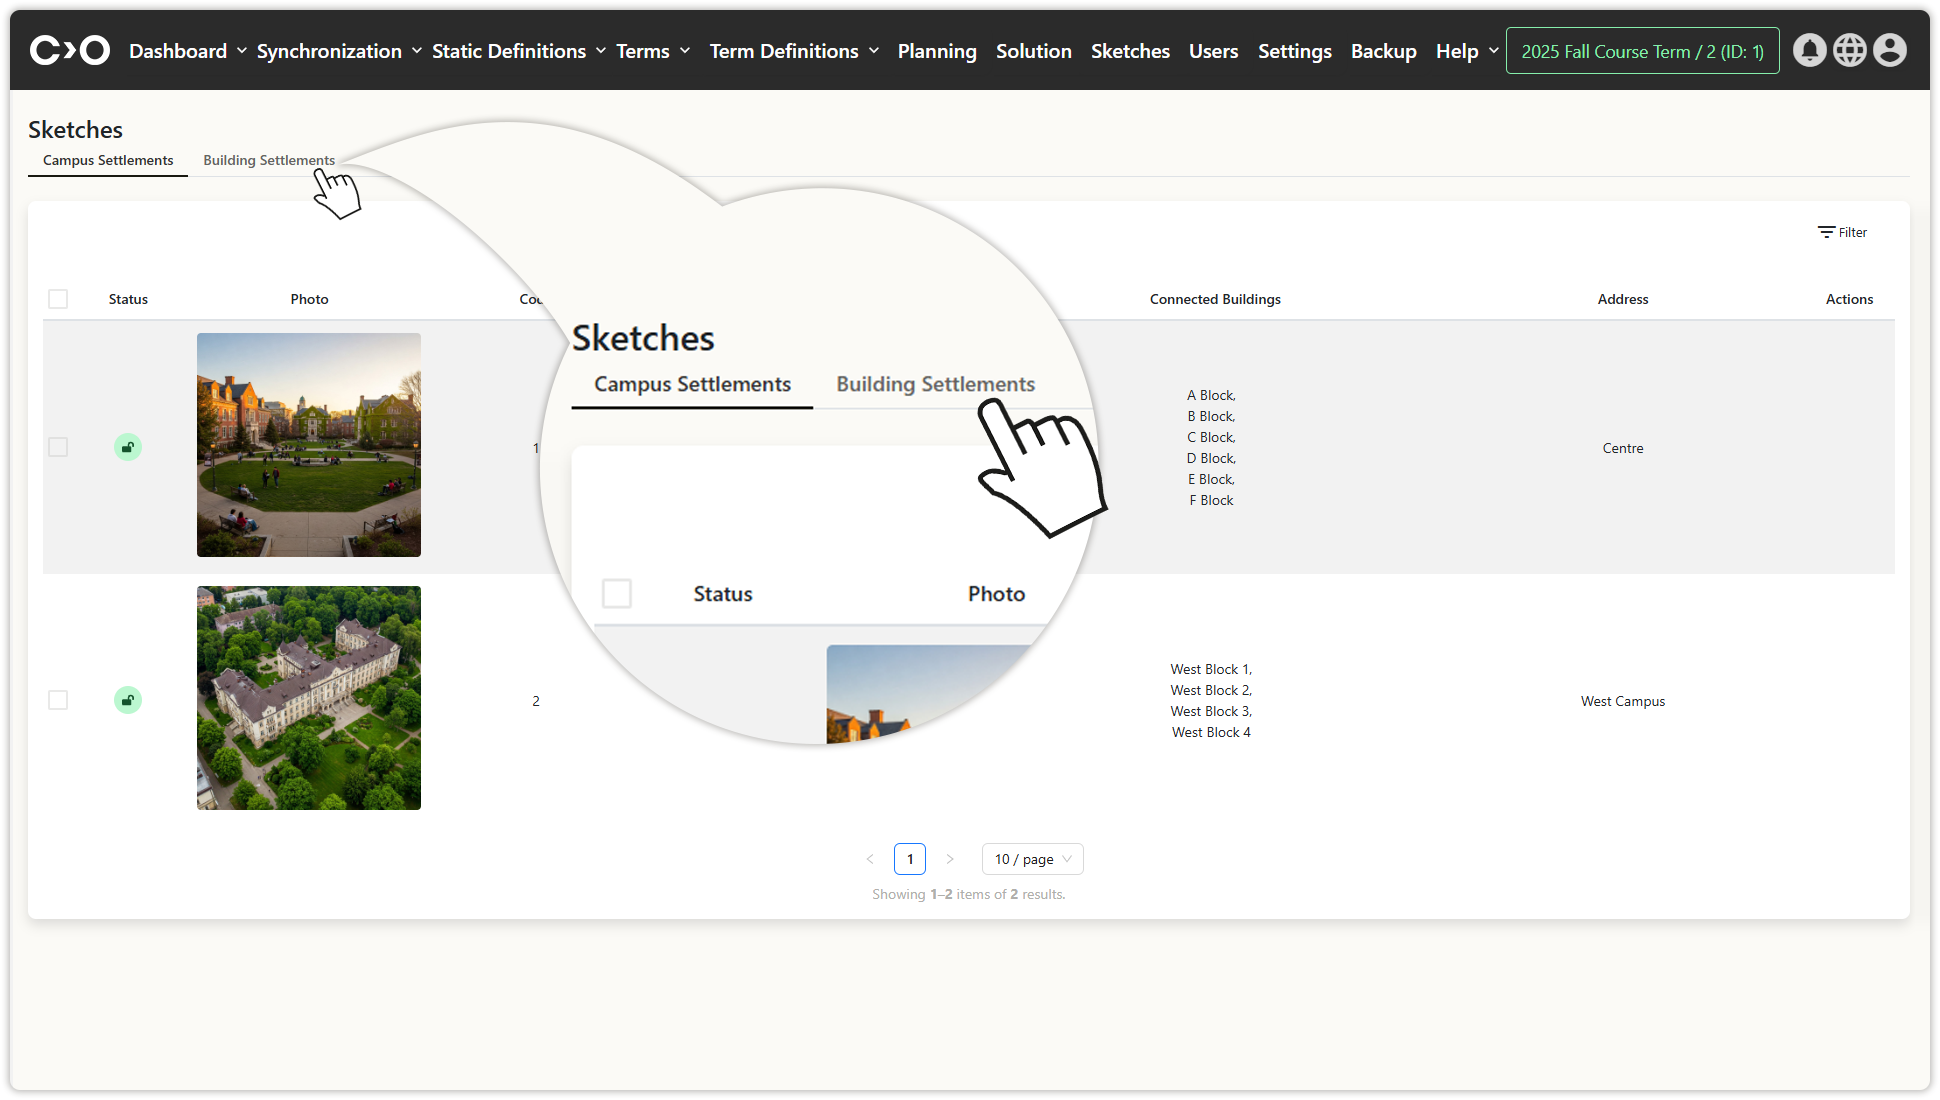Check the Centre campus row checkbox
The image size is (1940, 1100).
58,447
